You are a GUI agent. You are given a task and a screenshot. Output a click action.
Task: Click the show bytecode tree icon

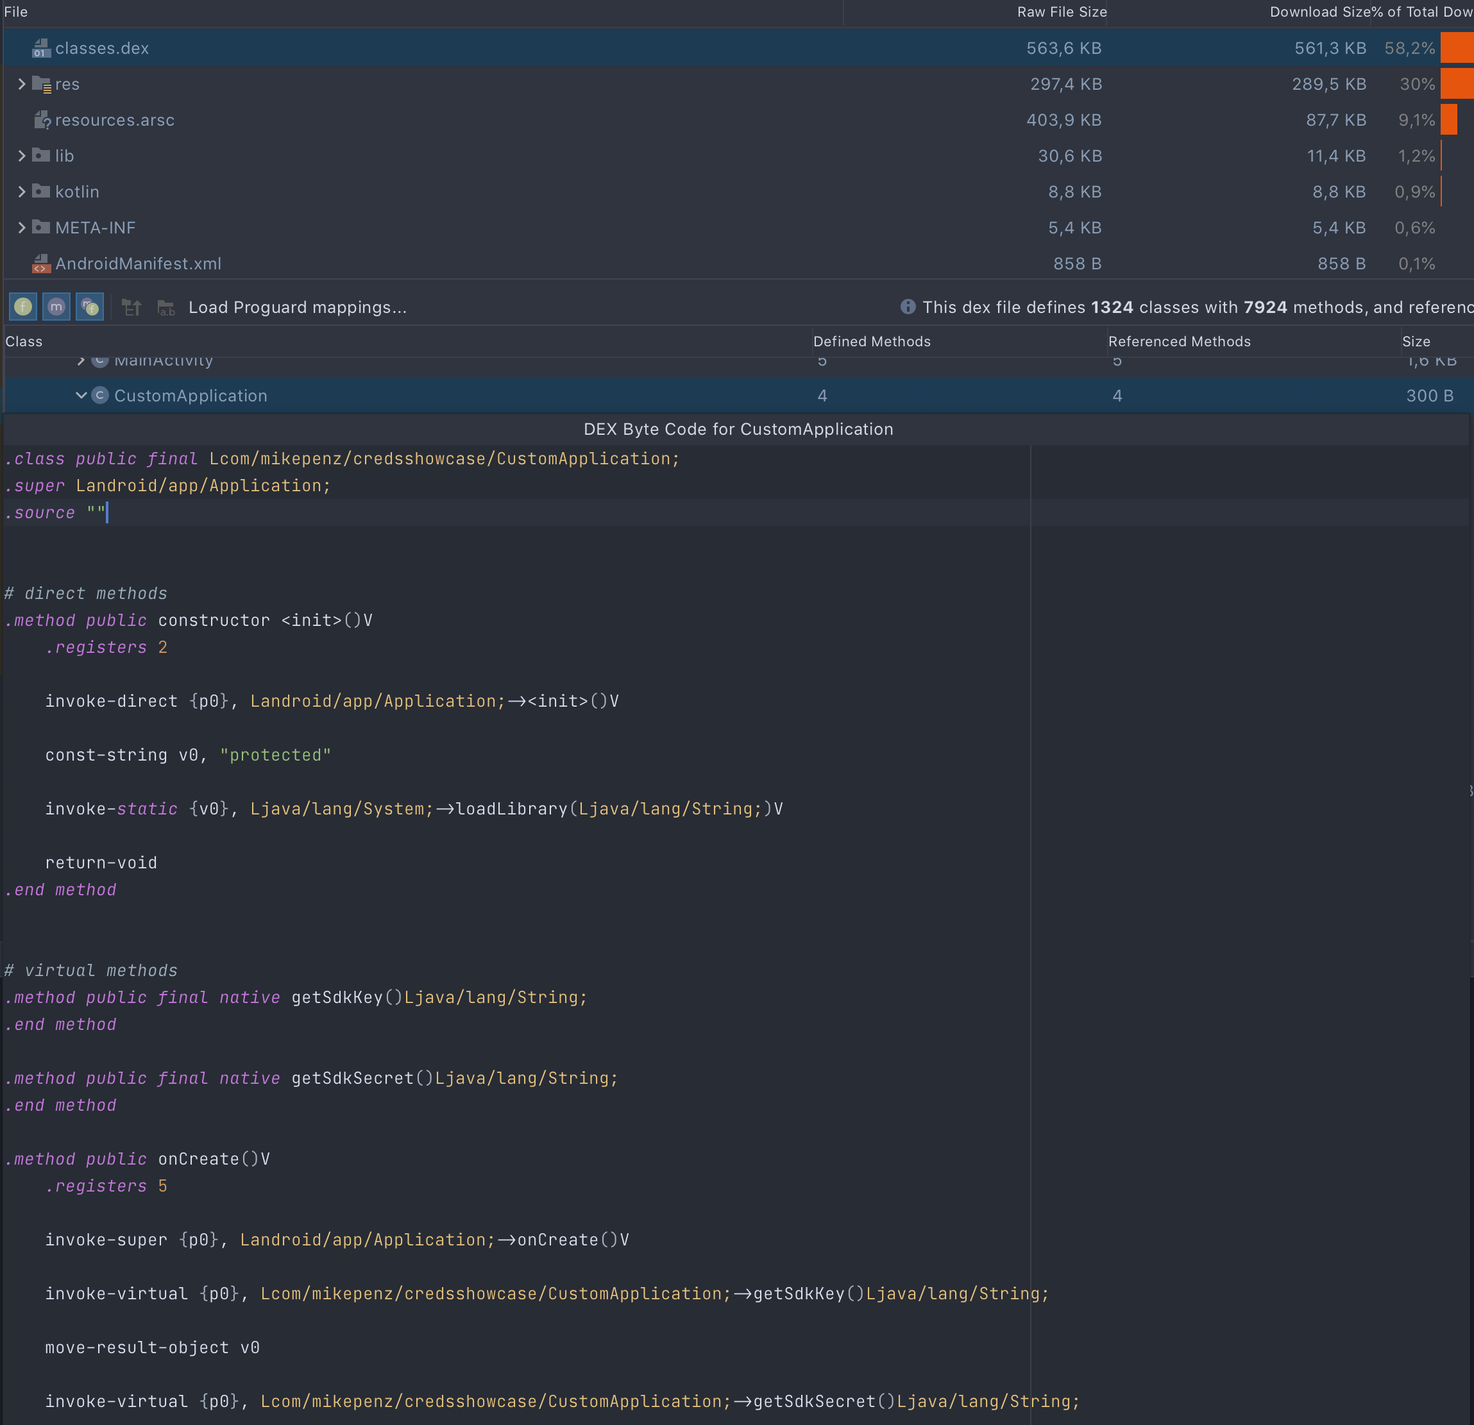point(131,308)
